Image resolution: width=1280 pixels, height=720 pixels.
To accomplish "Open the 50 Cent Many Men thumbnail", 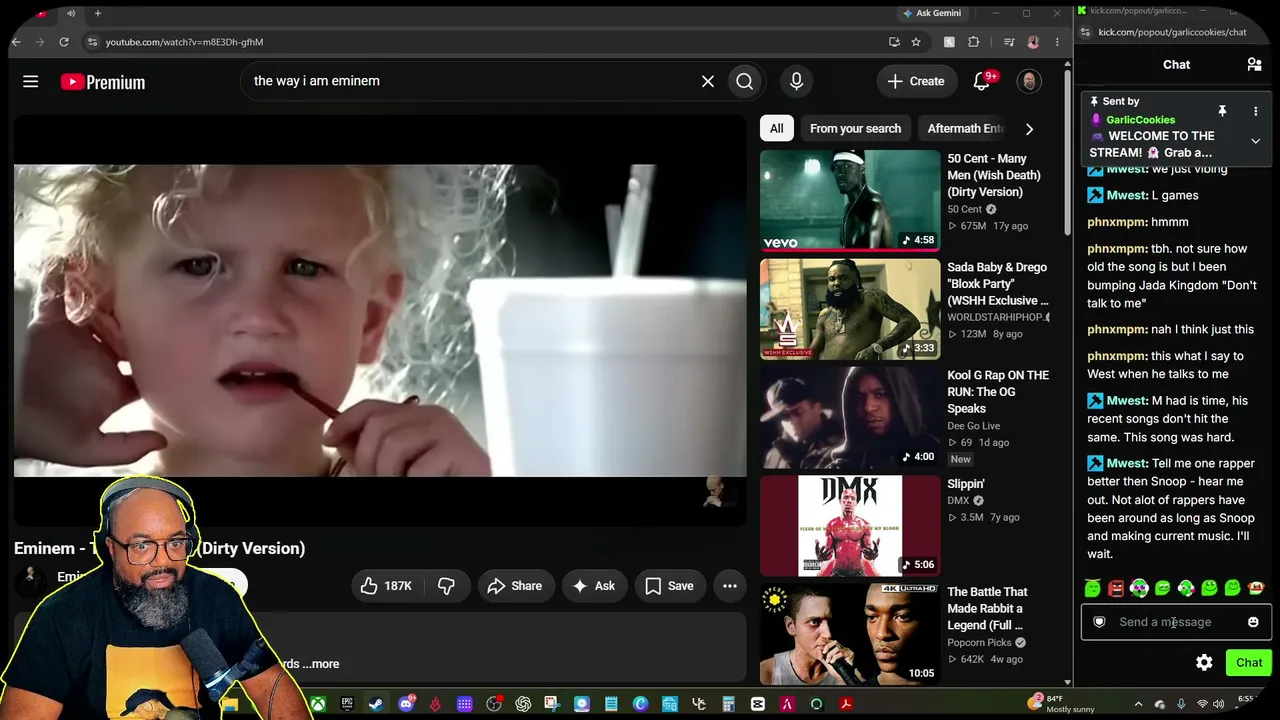I will [x=850, y=200].
